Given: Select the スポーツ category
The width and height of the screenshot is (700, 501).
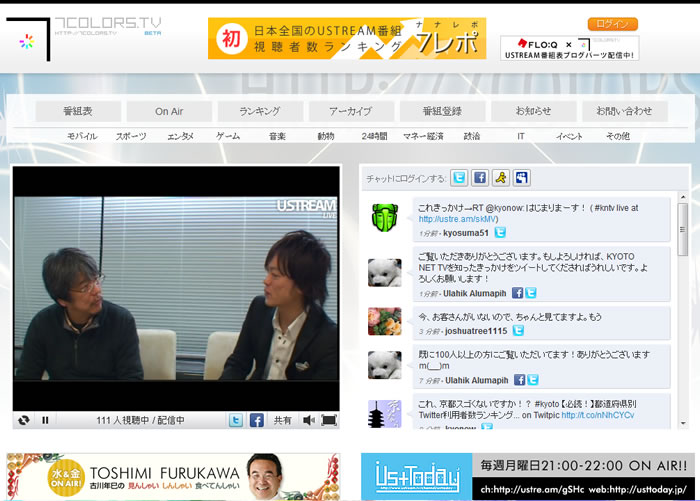Looking at the screenshot, I should 131,136.
